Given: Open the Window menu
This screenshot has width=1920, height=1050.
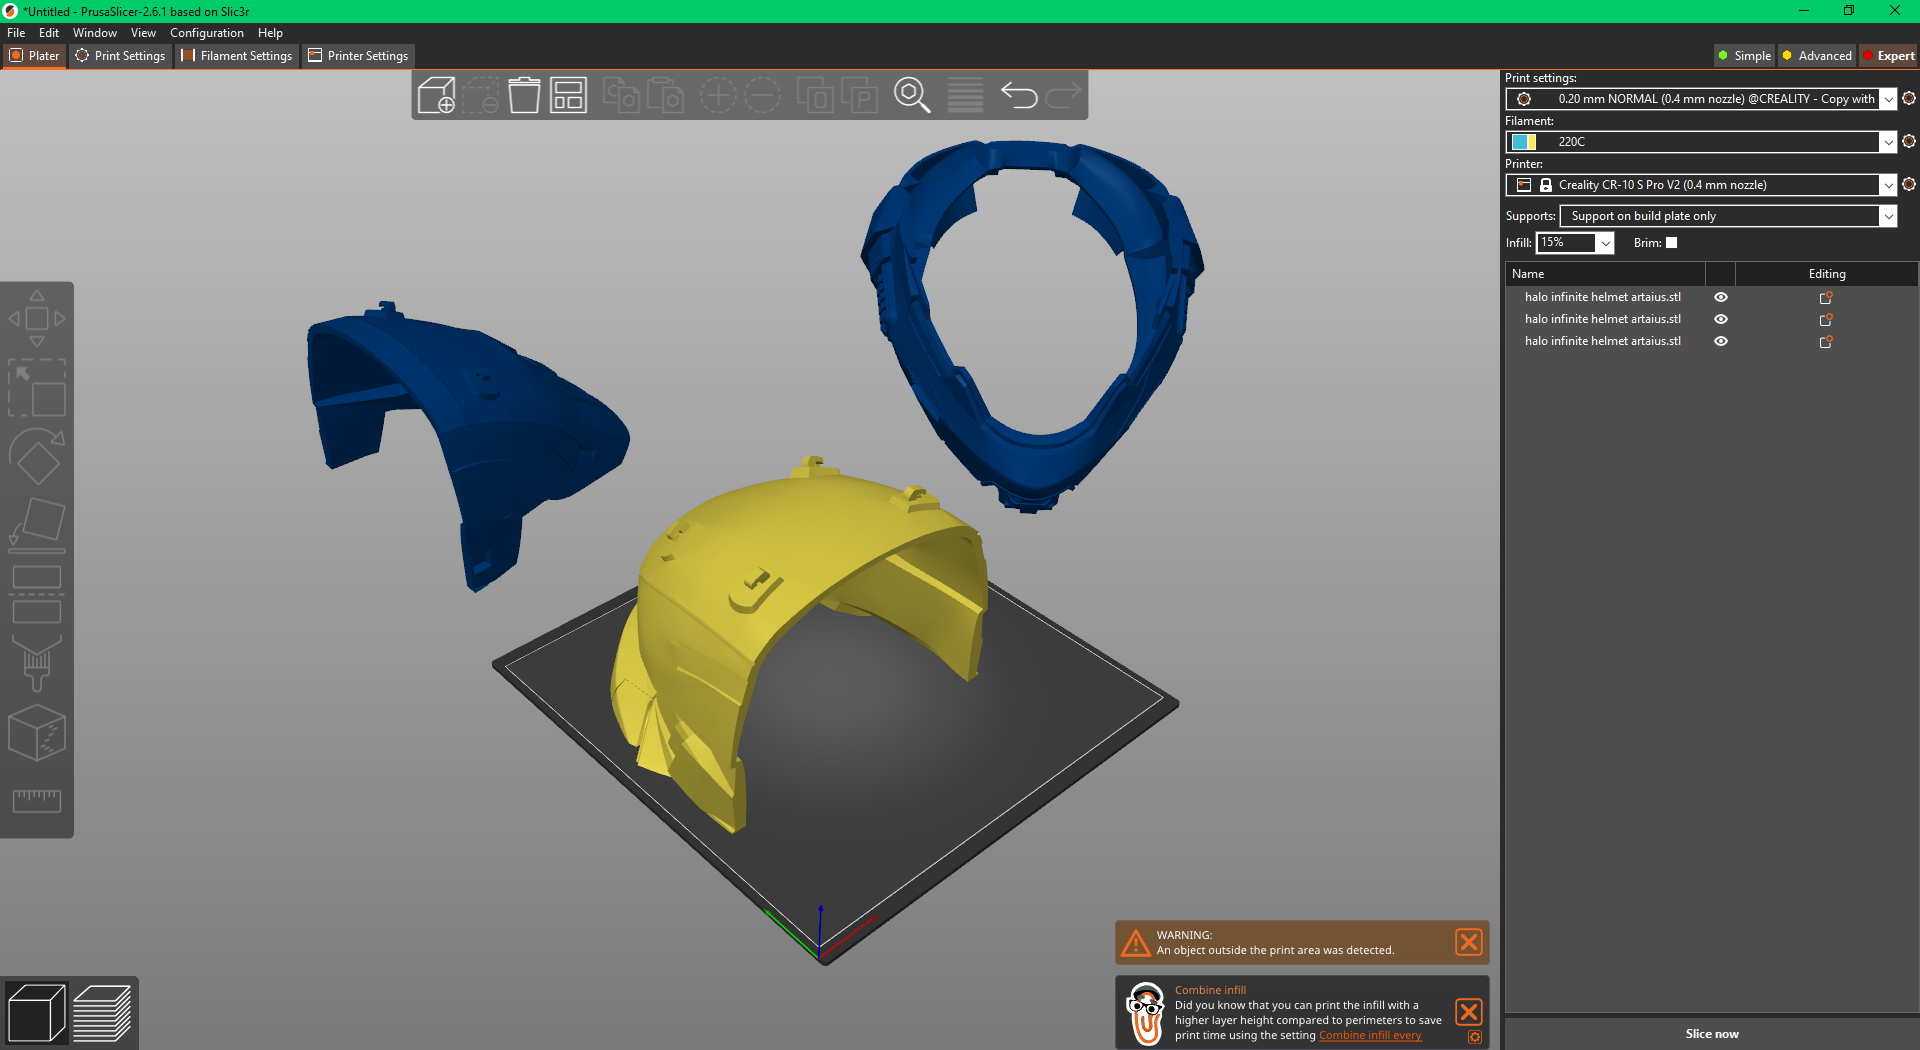Looking at the screenshot, I should (95, 33).
